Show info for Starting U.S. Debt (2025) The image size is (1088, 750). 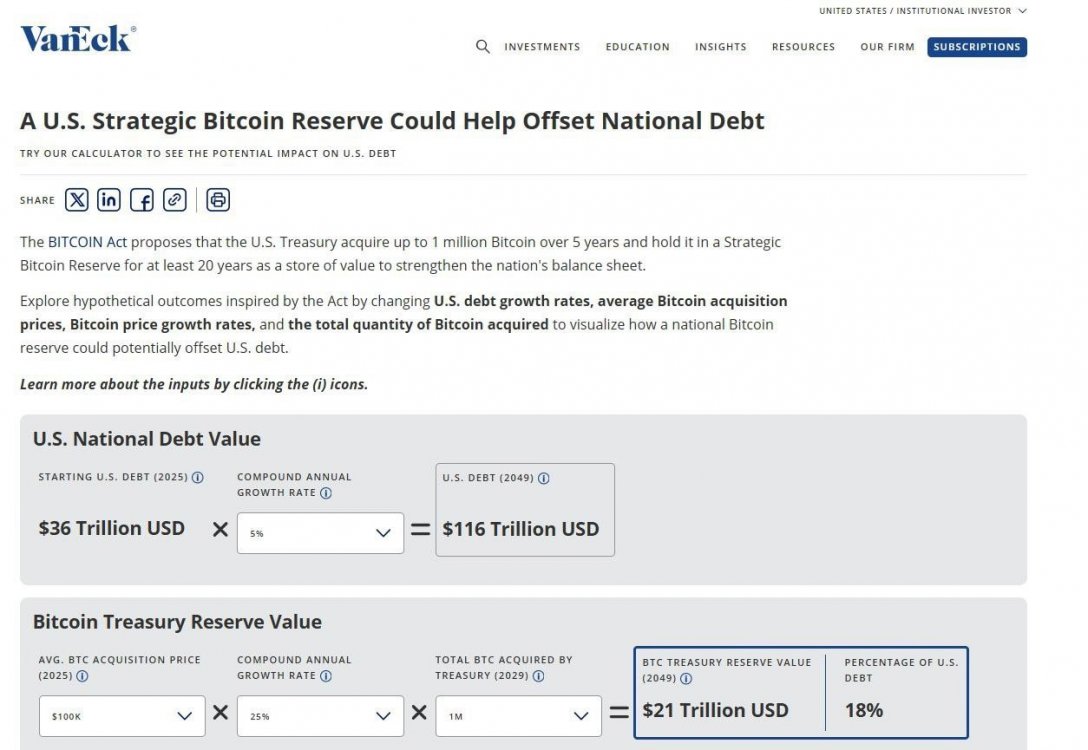point(198,478)
